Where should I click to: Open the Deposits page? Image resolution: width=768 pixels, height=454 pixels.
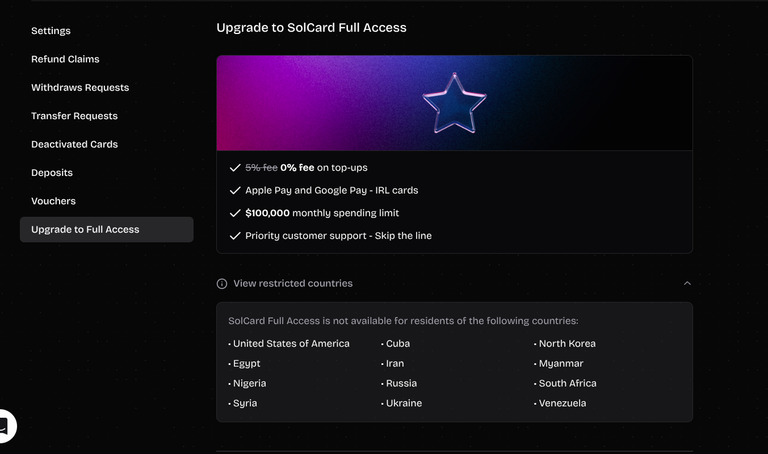click(x=52, y=172)
